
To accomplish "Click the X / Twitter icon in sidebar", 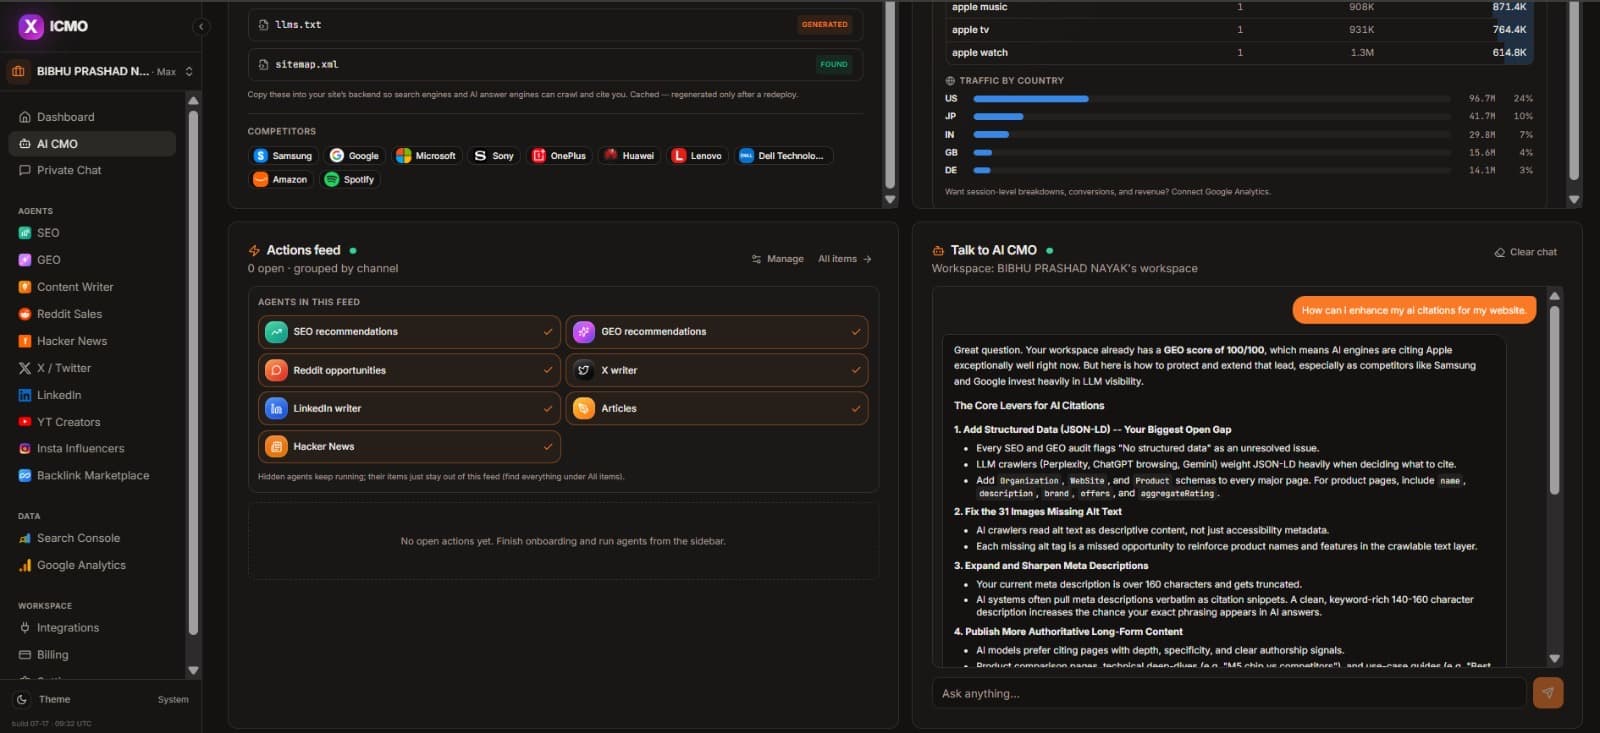I will click(x=25, y=368).
